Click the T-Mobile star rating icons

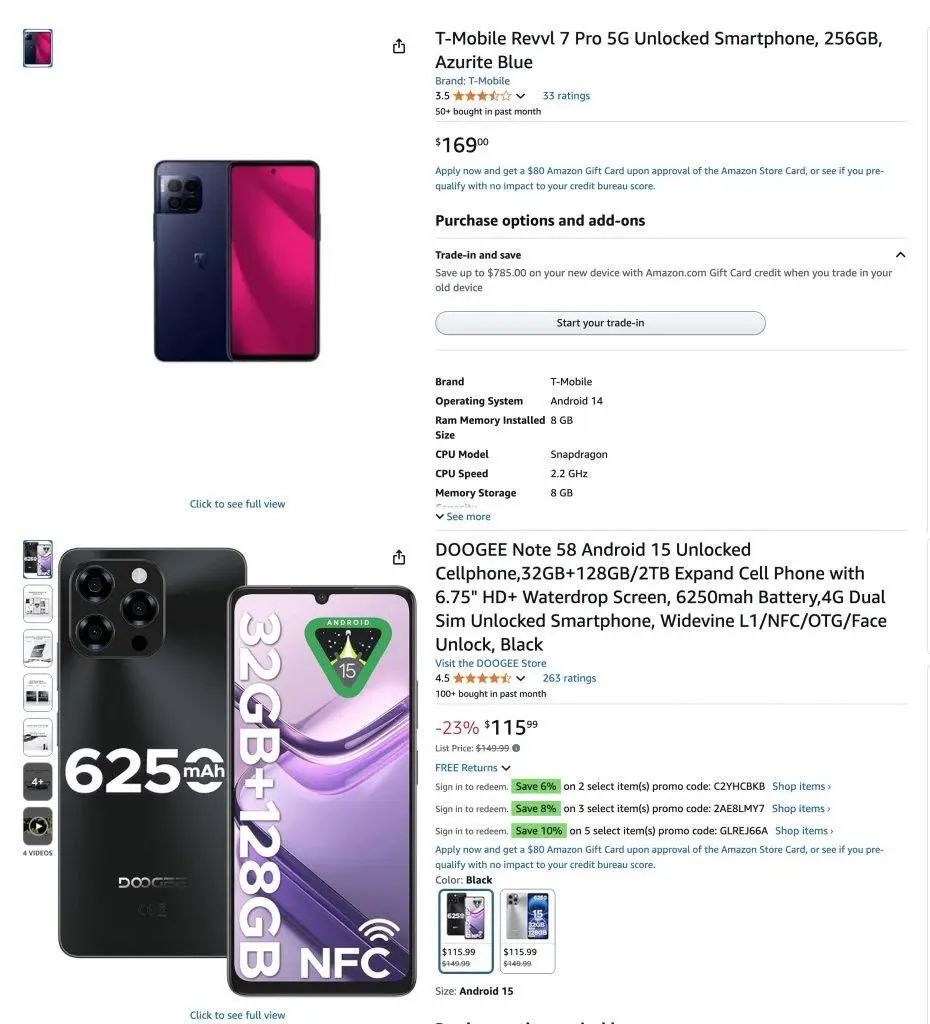pos(482,96)
